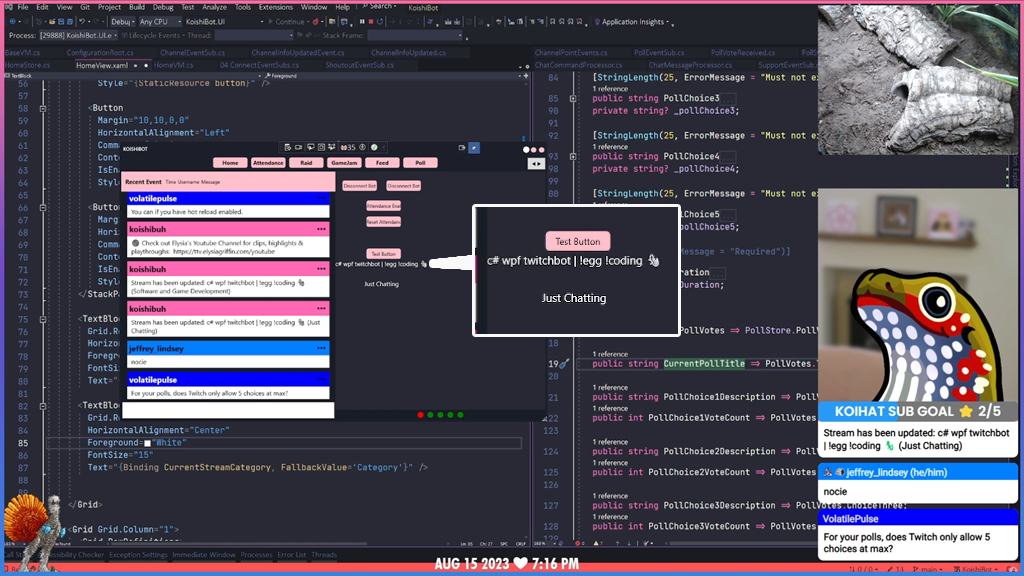Click the Reset Attendance button

tap(383, 222)
